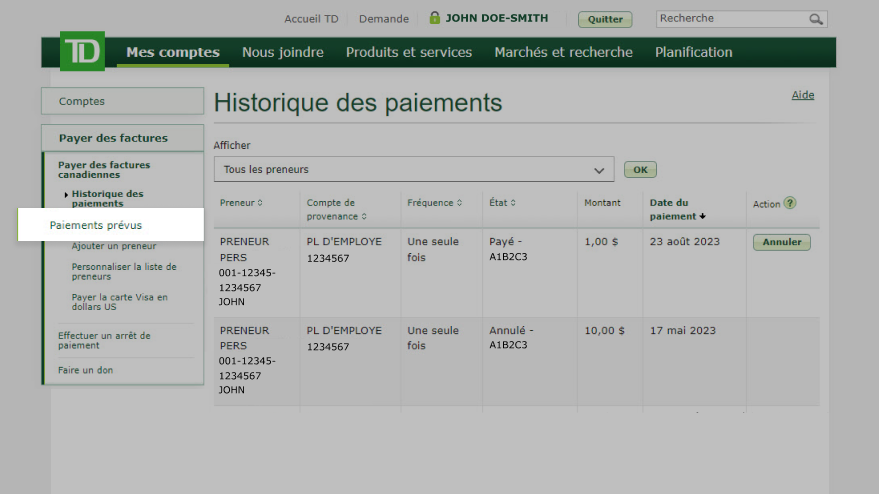Select Effectuer un arrêt de paiement
Image resolution: width=879 pixels, height=494 pixels.
pyautogui.click(x=104, y=340)
